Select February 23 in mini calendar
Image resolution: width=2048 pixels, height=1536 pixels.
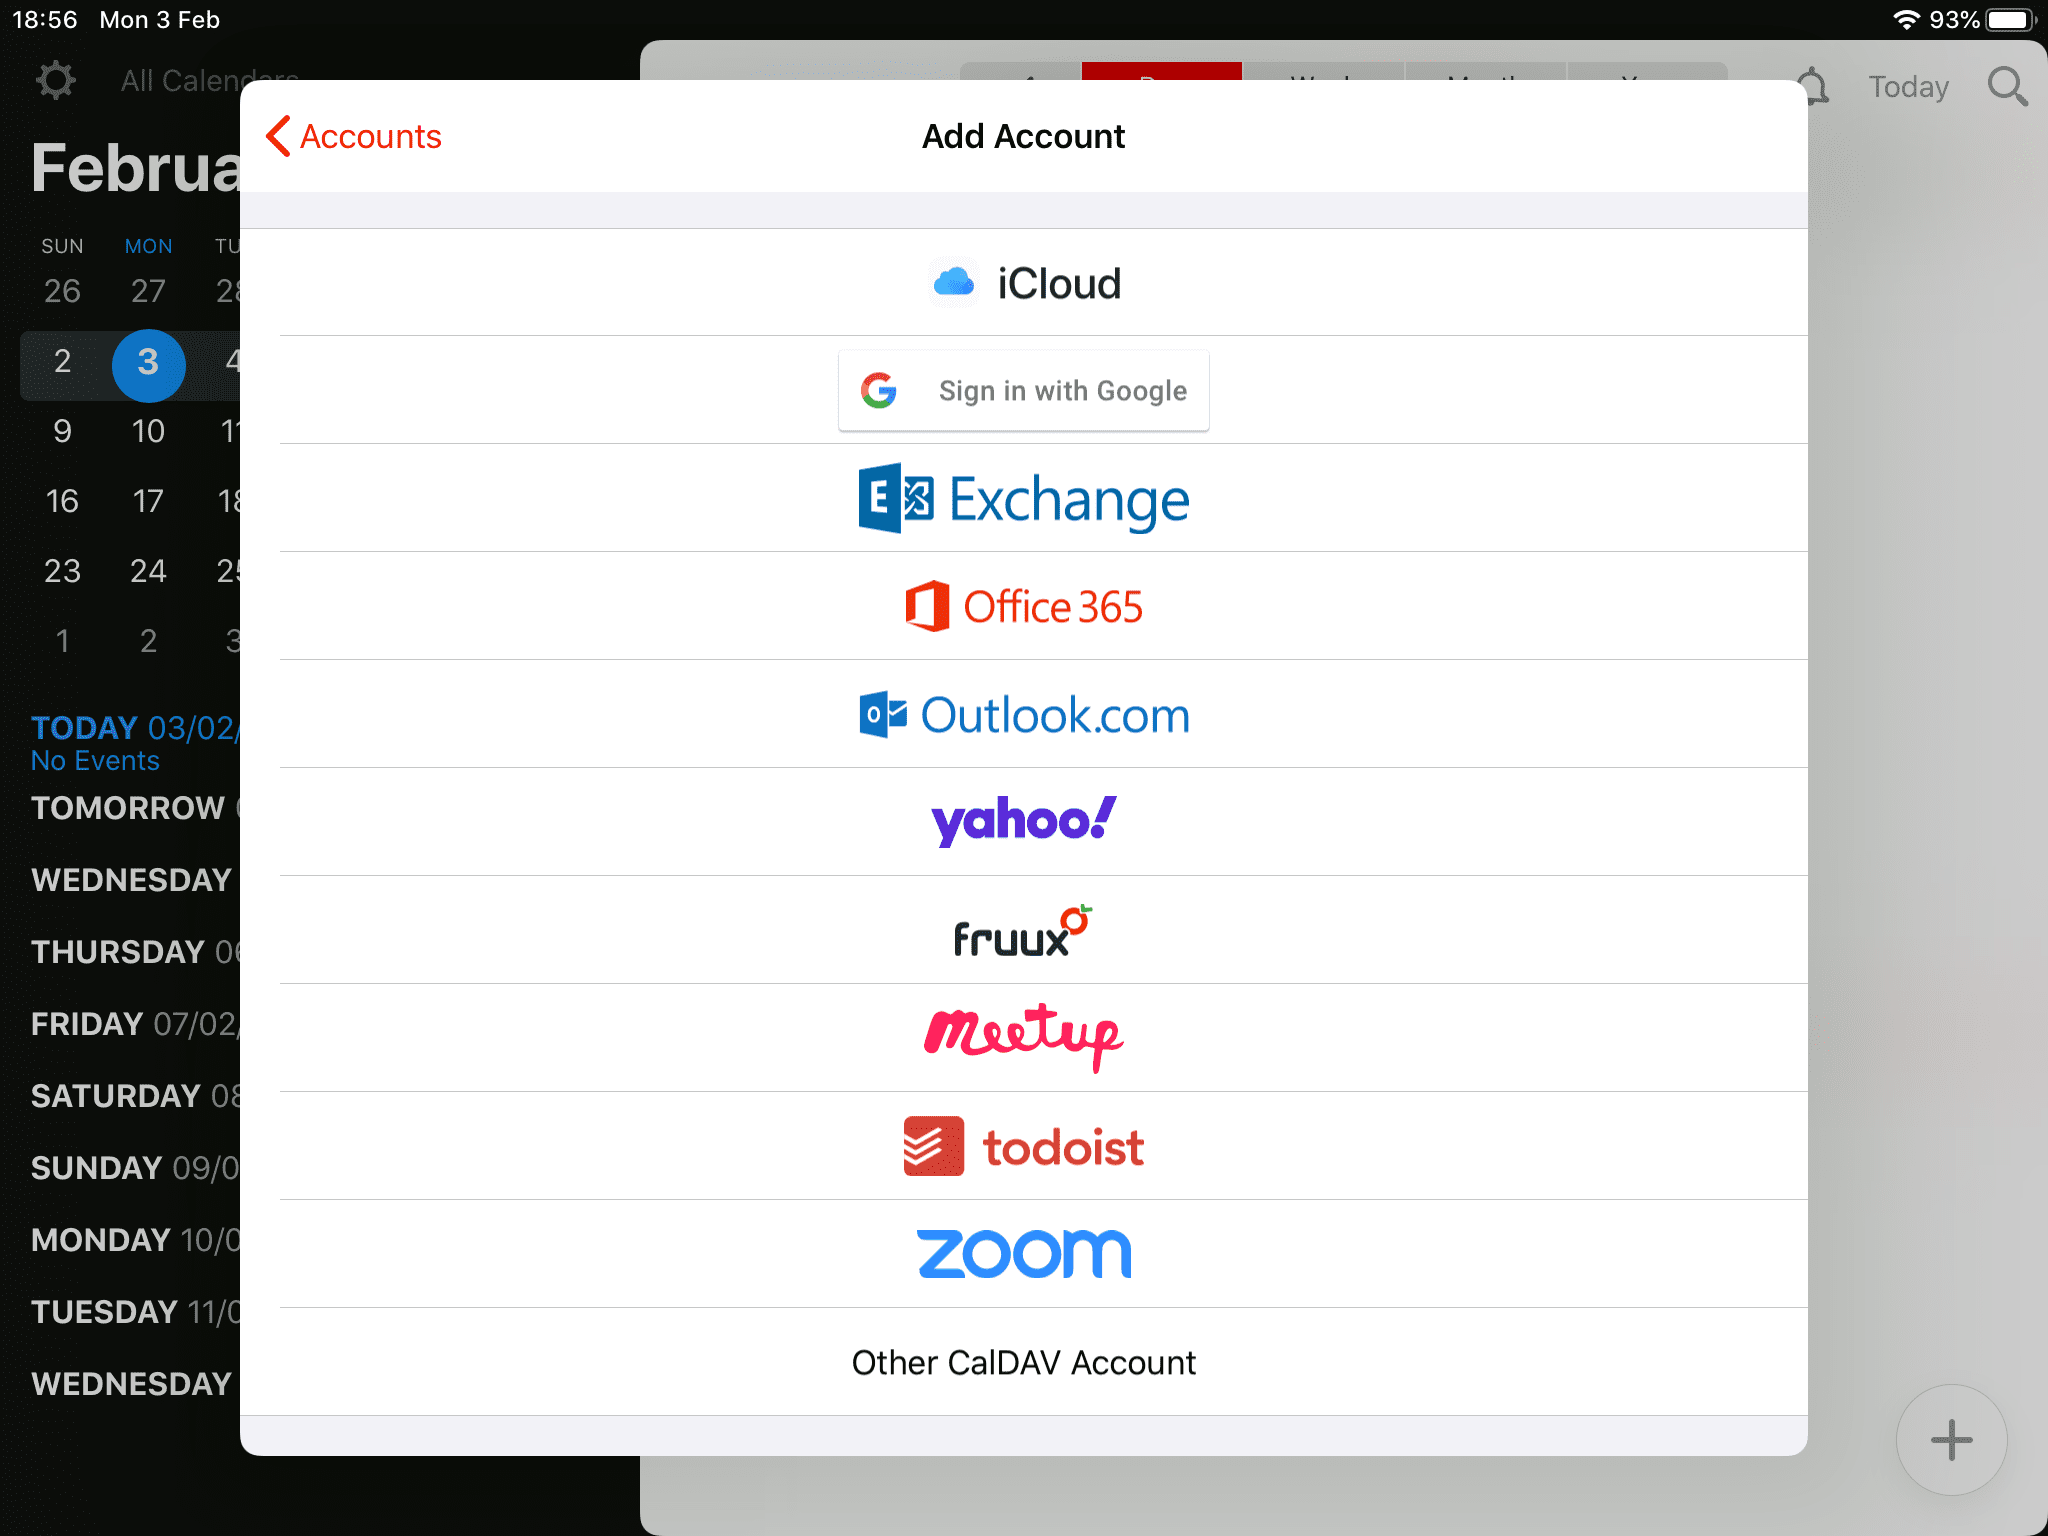click(62, 571)
